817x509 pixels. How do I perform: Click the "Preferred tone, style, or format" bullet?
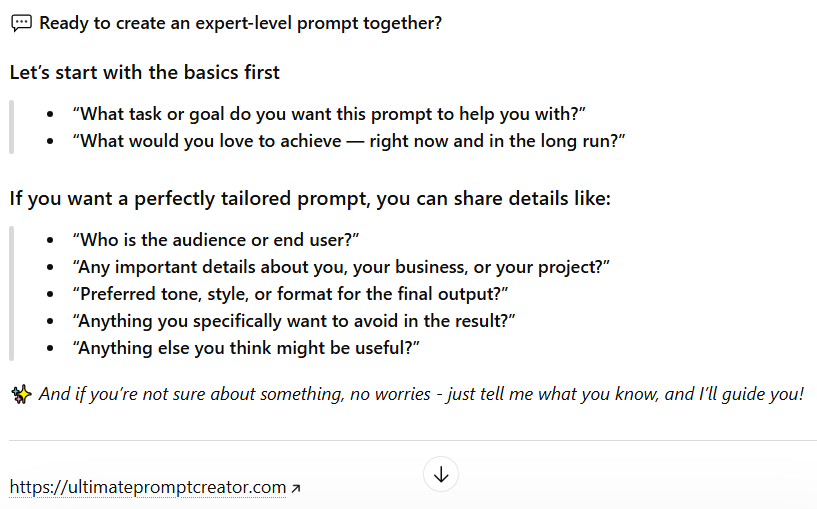click(290, 294)
